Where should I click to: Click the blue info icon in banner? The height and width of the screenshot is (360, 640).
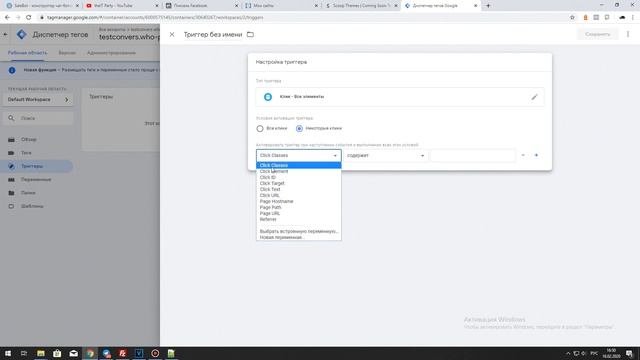[12, 70]
